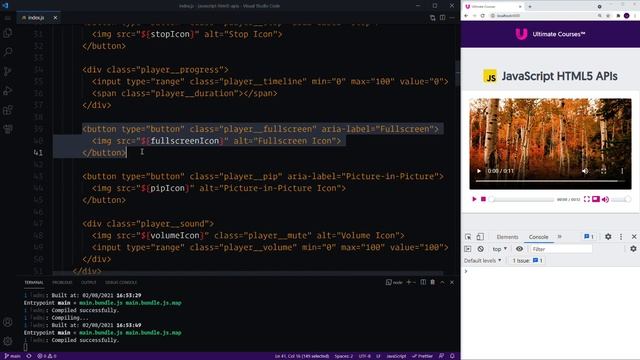Open the Default levels dropdown
The image size is (640, 360).
[482, 260]
